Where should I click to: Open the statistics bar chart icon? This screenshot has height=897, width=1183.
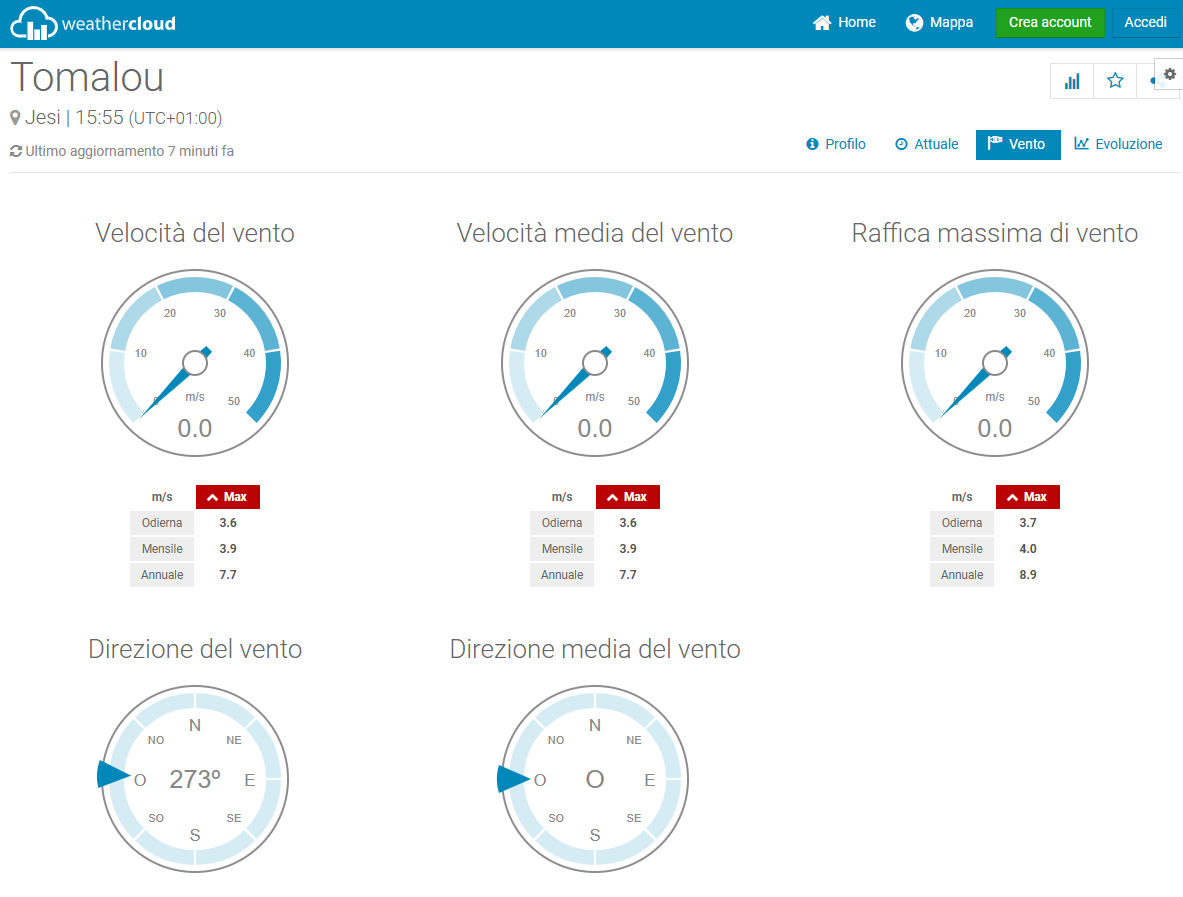[x=1072, y=81]
